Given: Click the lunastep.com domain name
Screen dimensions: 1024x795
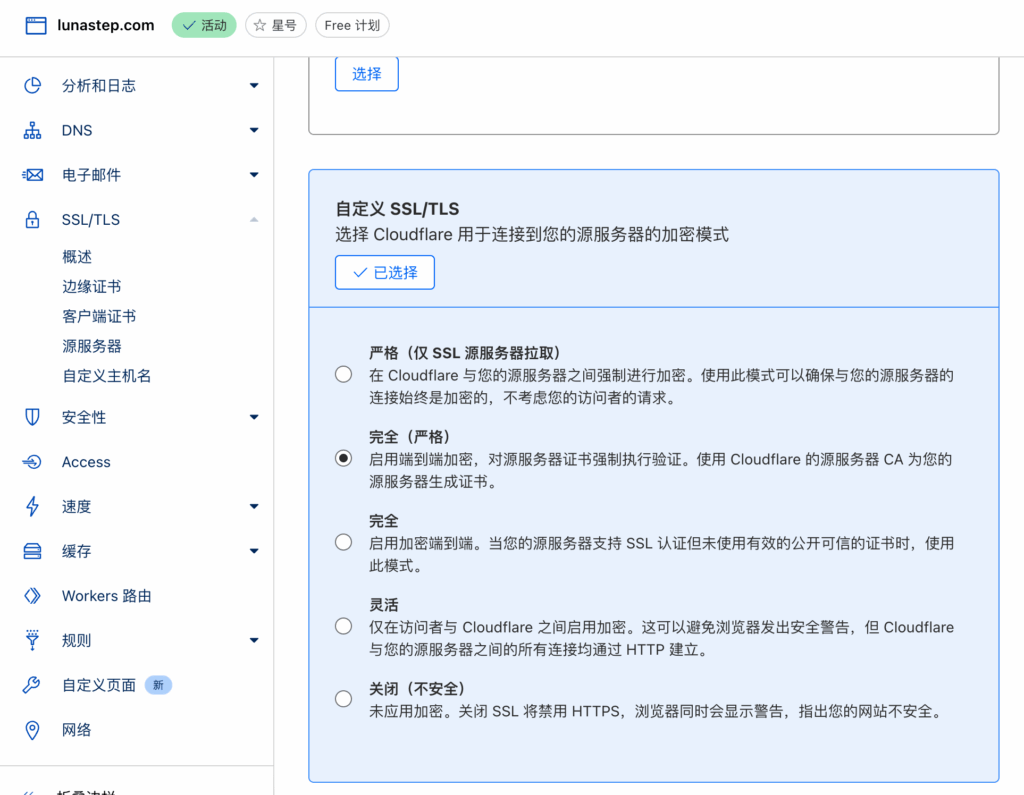Looking at the screenshot, I should tap(106, 25).
